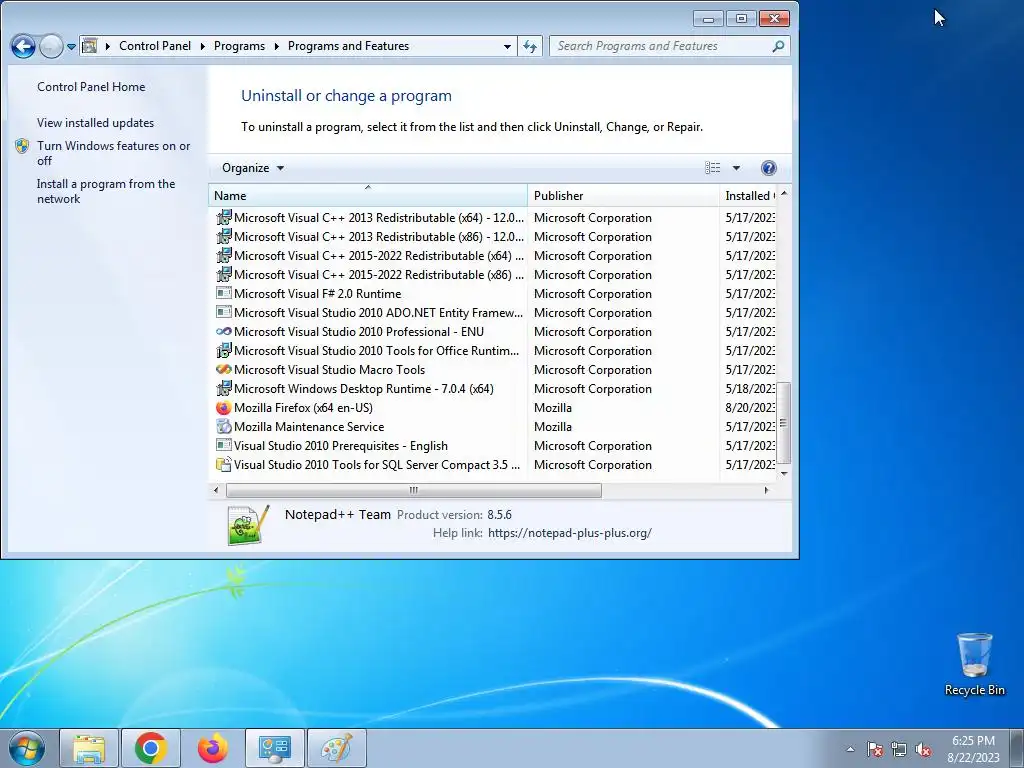This screenshot has width=1024, height=768.
Task: Click the search magnifier icon
Action: point(778,46)
